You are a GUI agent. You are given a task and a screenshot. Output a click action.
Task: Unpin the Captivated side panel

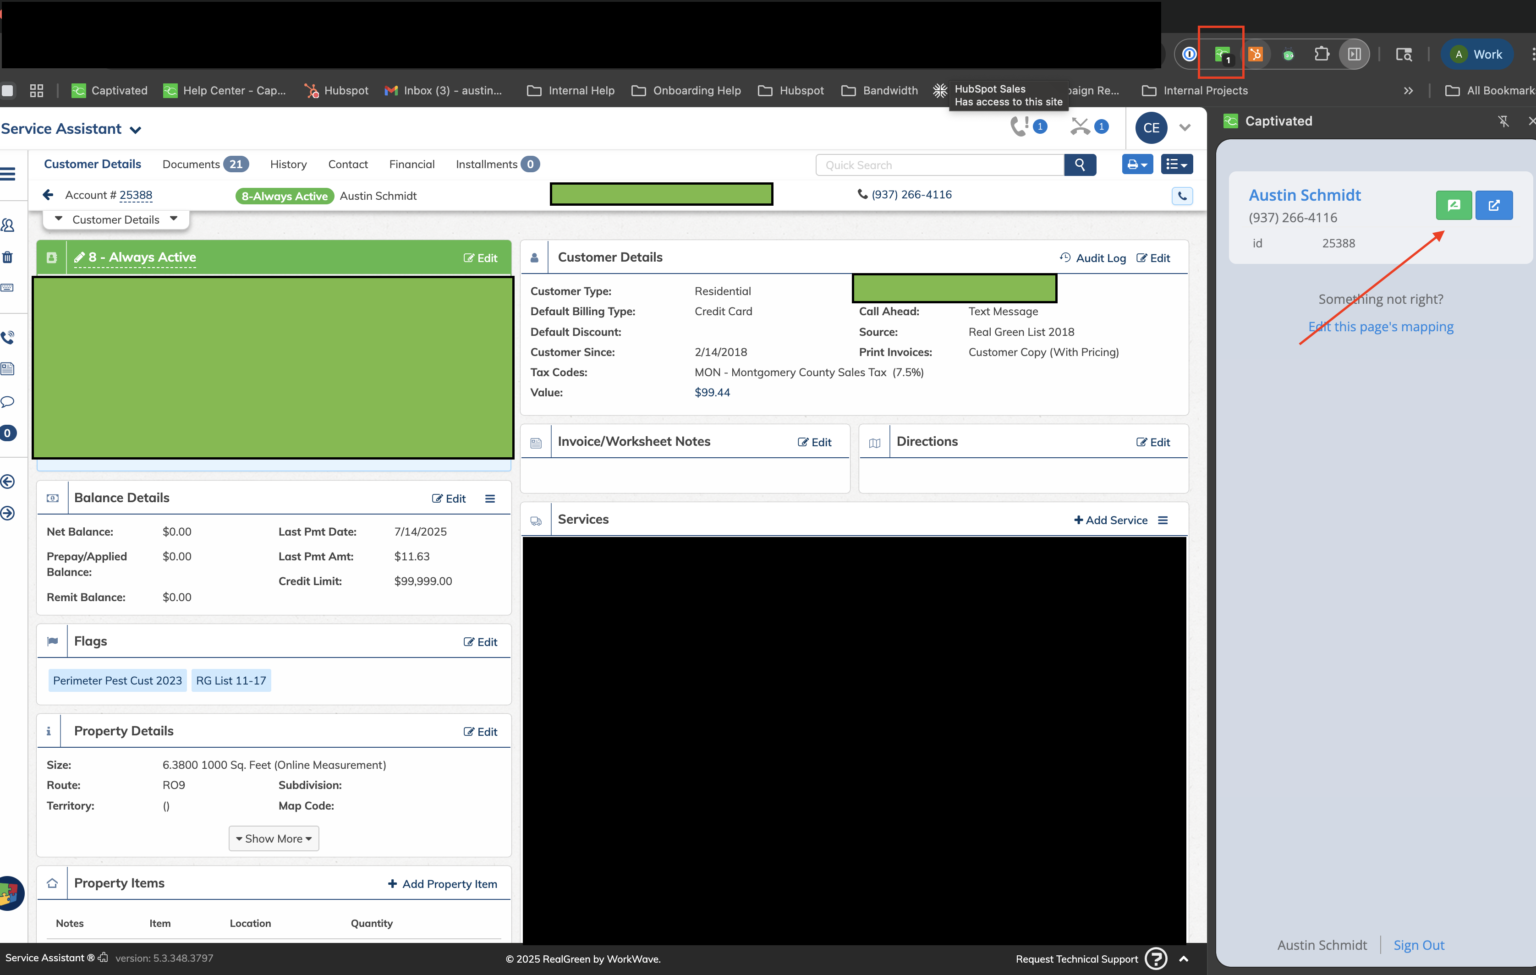click(x=1503, y=121)
